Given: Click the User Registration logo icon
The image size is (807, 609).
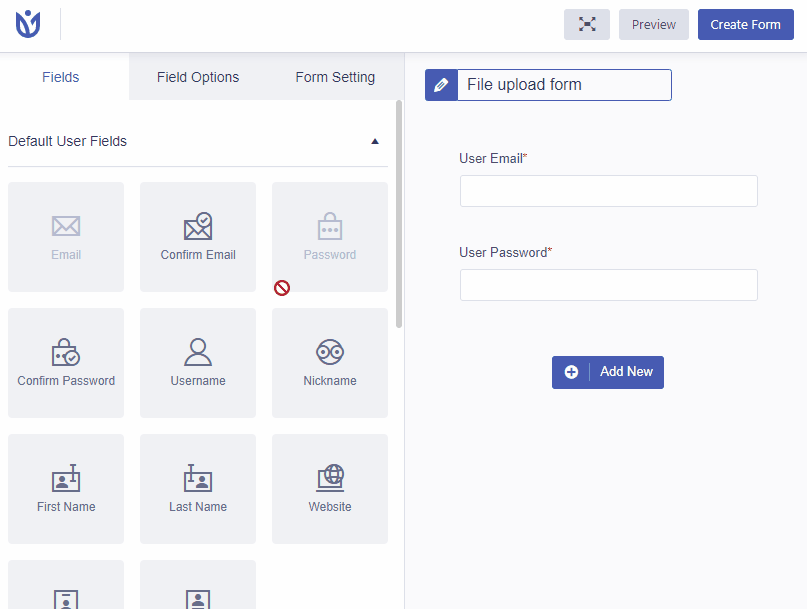Looking at the screenshot, I should [x=28, y=24].
